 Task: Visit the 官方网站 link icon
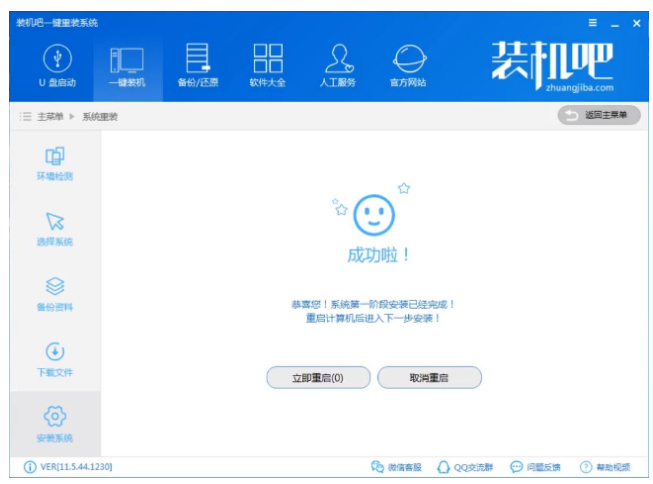[x=408, y=65]
